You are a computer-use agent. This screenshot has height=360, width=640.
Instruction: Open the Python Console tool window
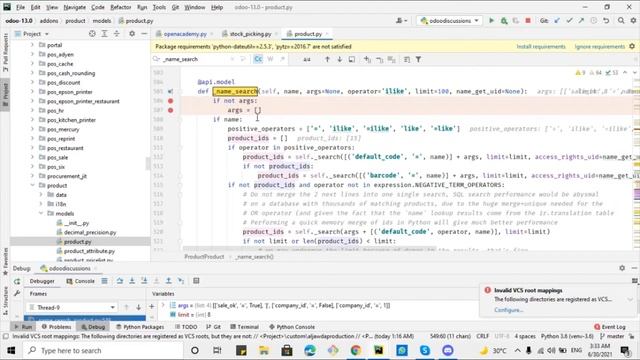pos(292,327)
